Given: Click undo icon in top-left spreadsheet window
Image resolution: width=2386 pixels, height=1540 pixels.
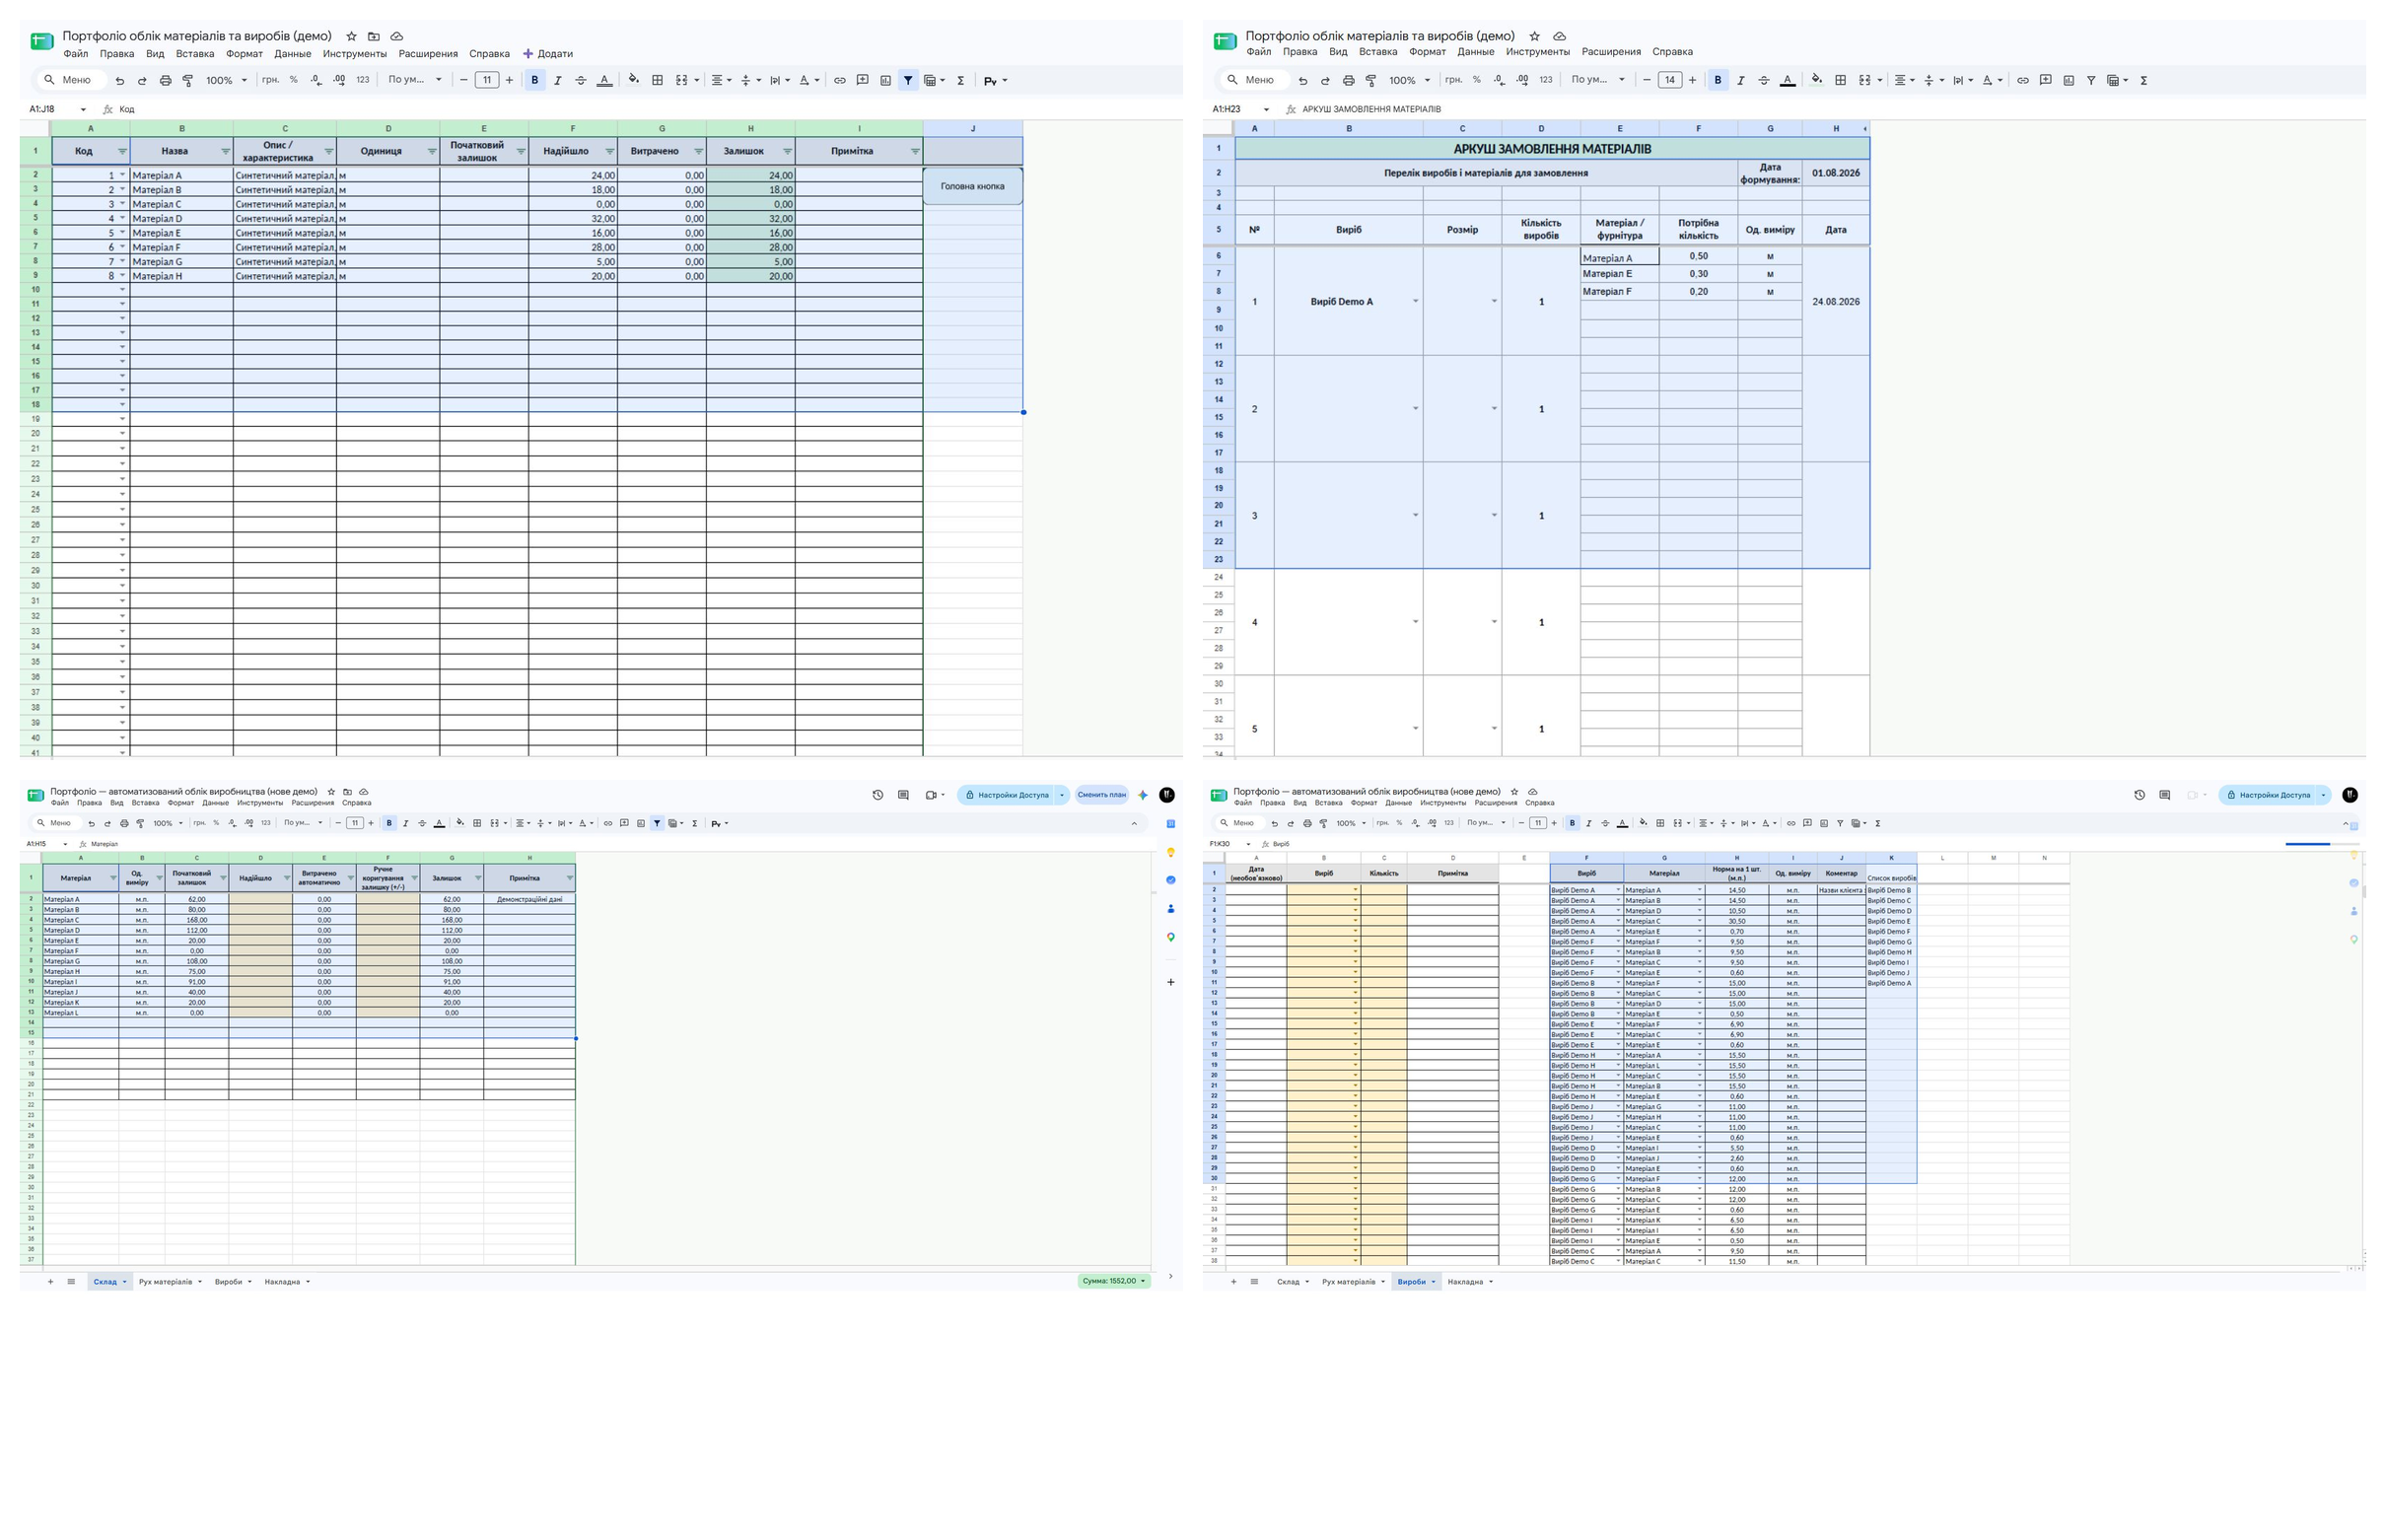Looking at the screenshot, I should [x=120, y=80].
